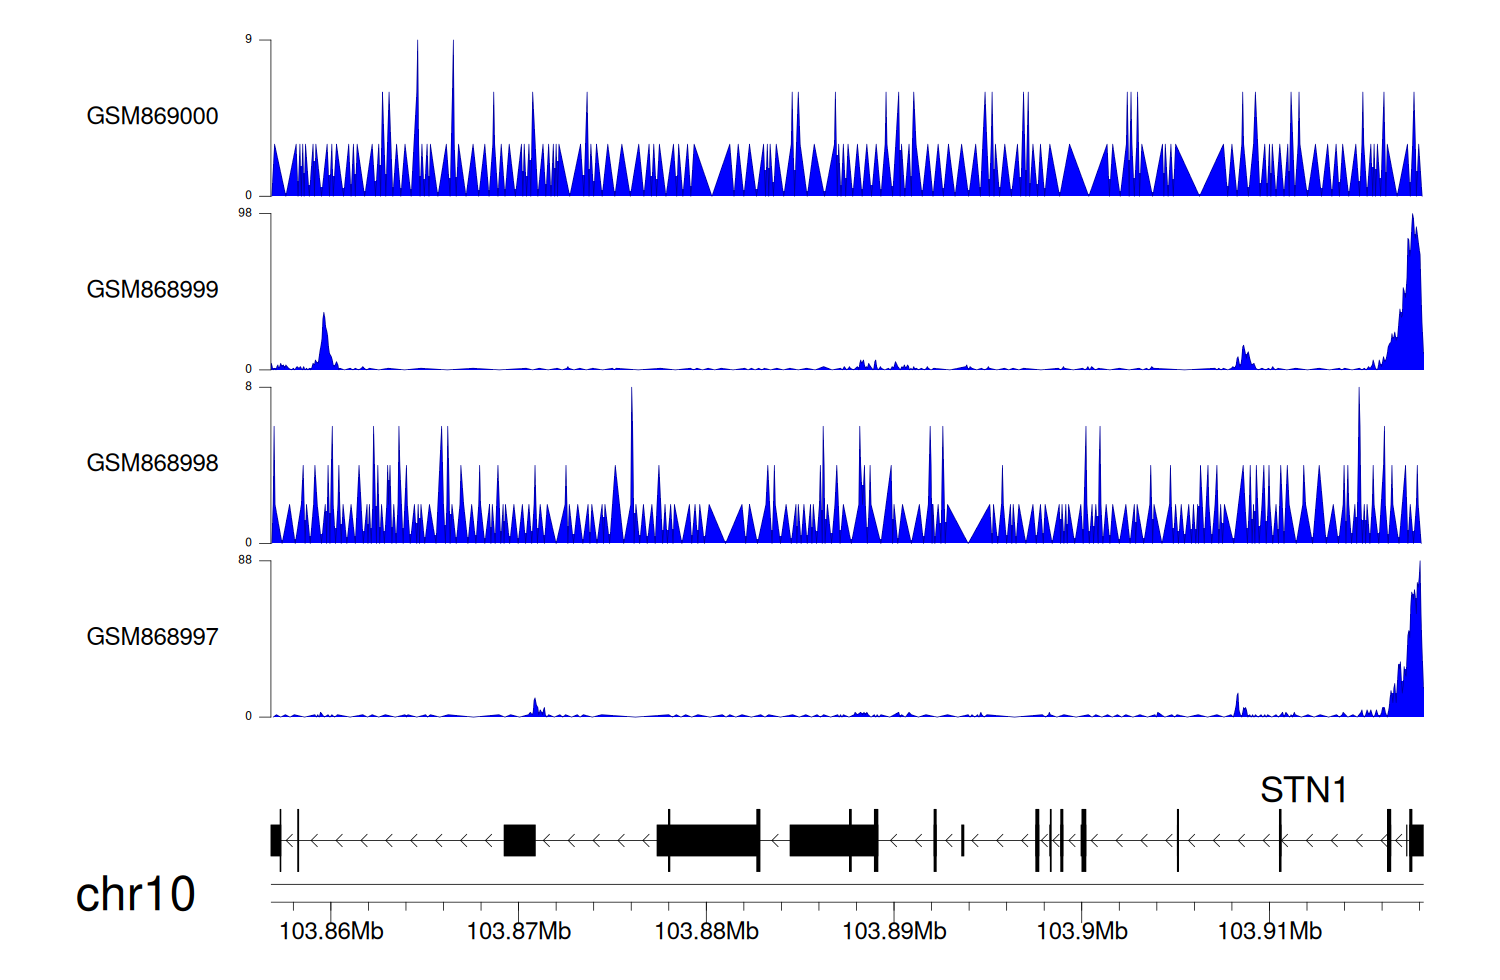Screen dimensions: 1500x980
Task: Click the 103.86Mb axis tick label
Action: coord(331,931)
